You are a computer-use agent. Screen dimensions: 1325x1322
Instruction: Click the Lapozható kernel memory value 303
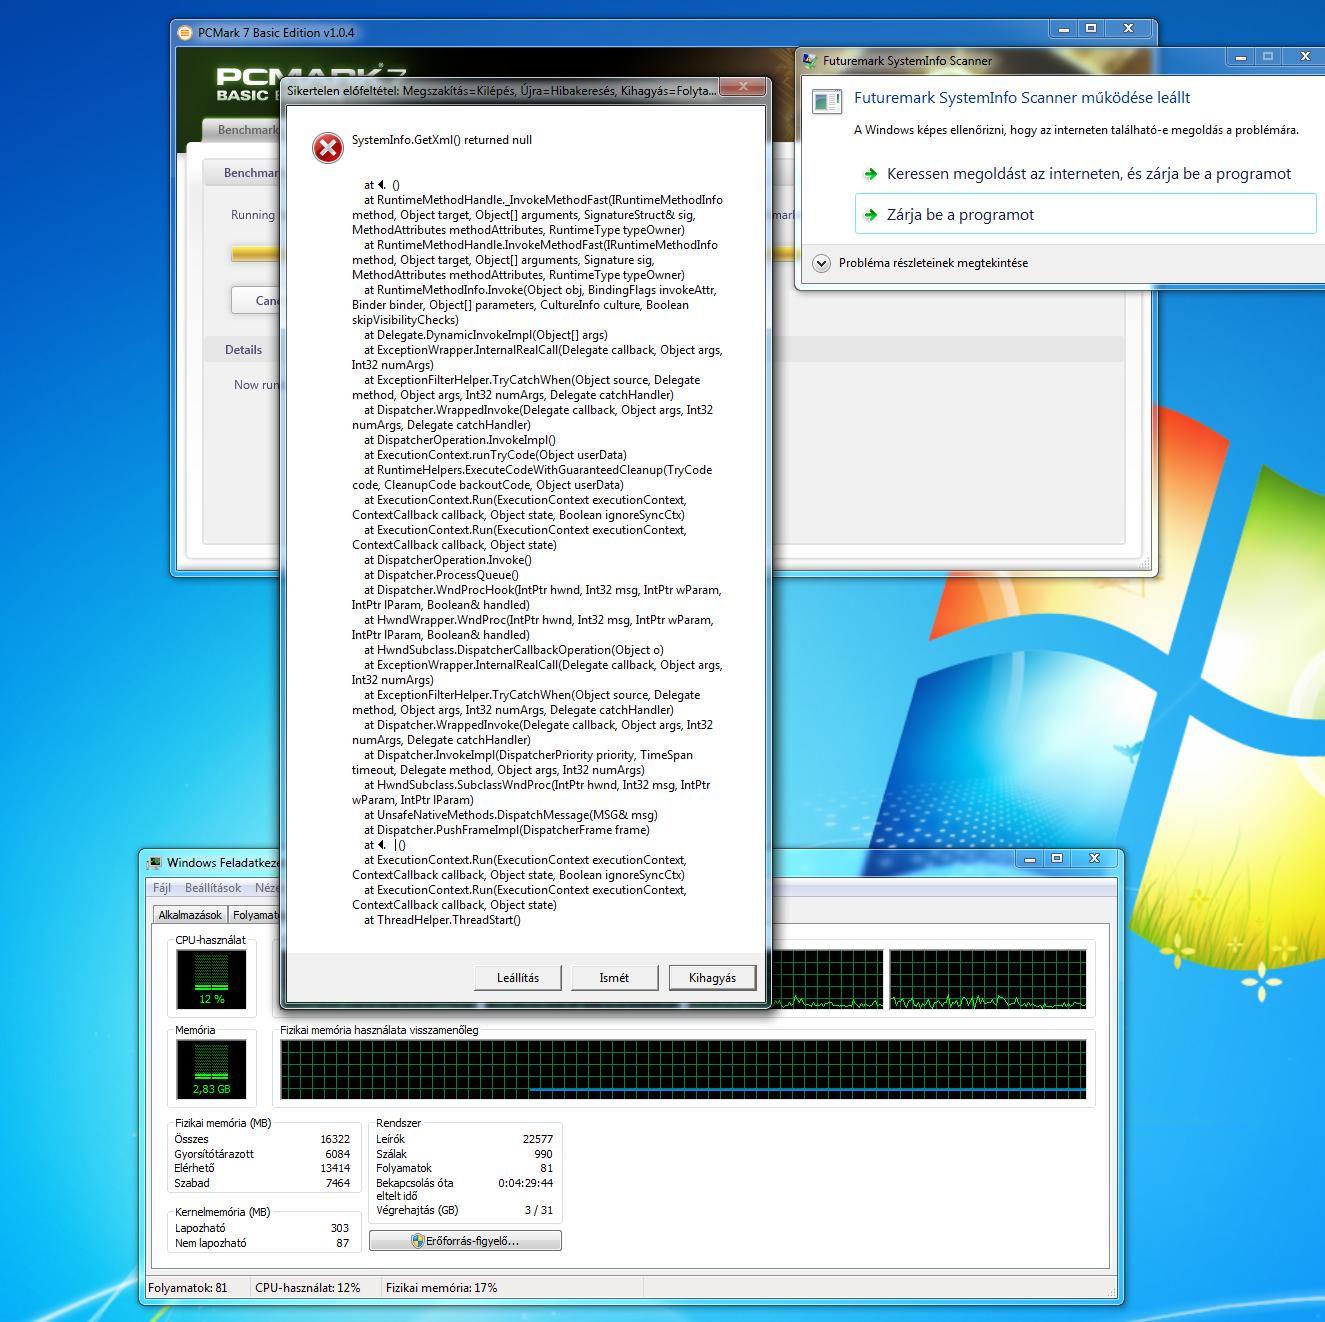click(x=340, y=1228)
